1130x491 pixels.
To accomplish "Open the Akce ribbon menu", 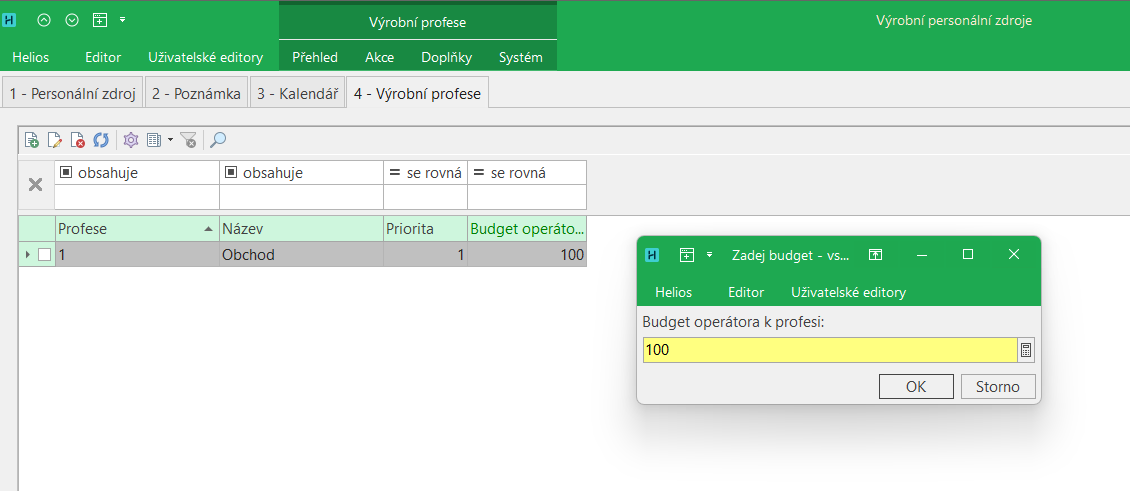I will tap(379, 57).
